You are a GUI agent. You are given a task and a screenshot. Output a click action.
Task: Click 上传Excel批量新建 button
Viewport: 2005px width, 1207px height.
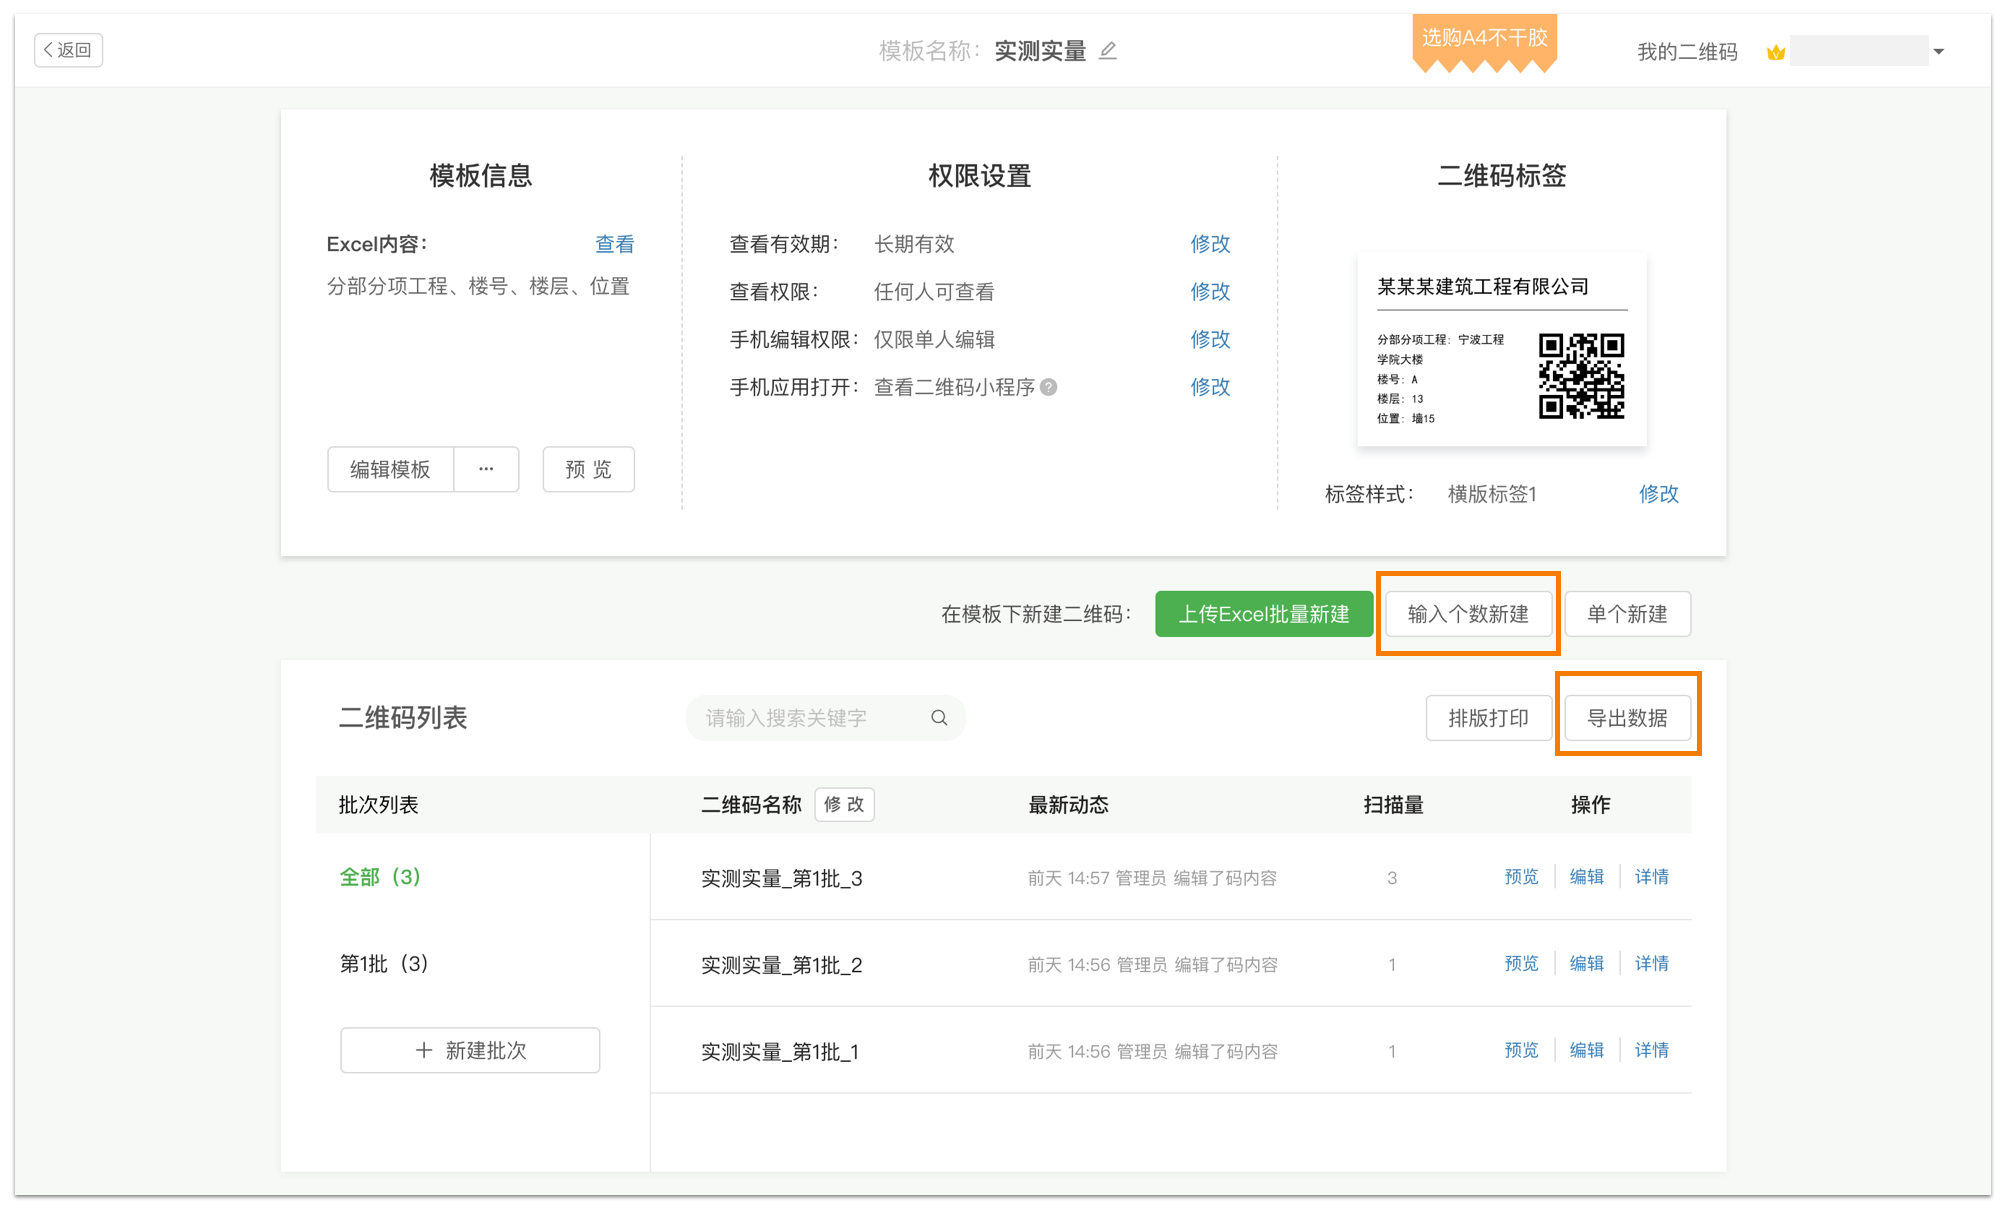(x=1263, y=614)
